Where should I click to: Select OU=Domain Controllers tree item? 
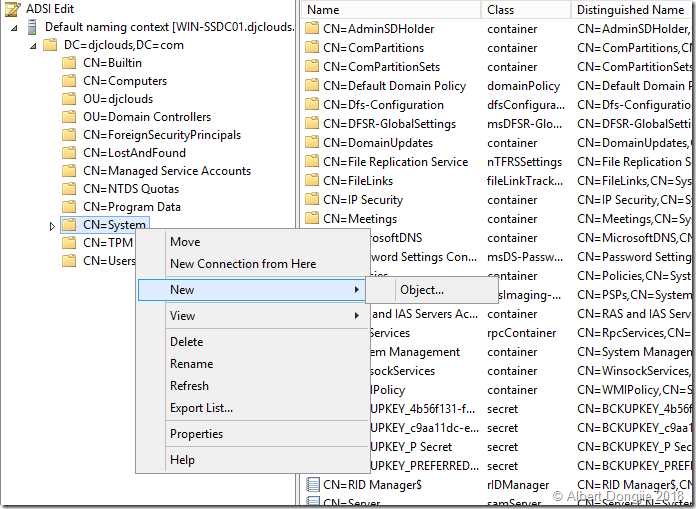click(x=147, y=117)
